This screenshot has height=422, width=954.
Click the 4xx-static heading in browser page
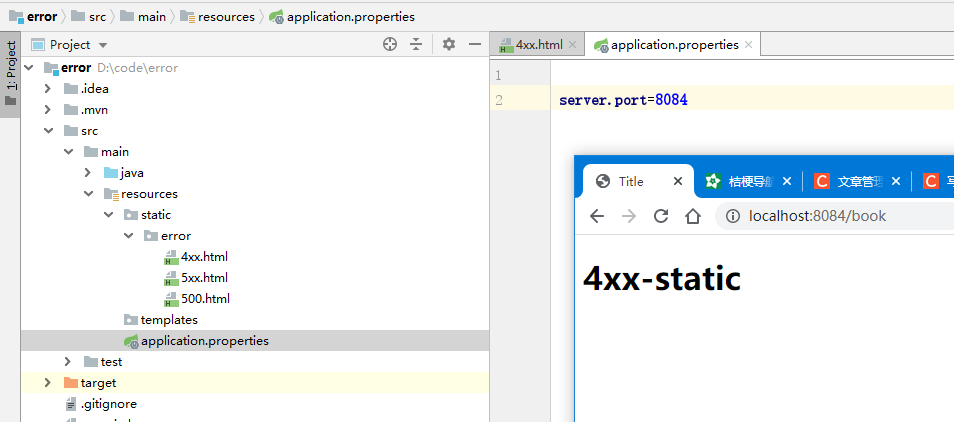pyautogui.click(x=662, y=278)
